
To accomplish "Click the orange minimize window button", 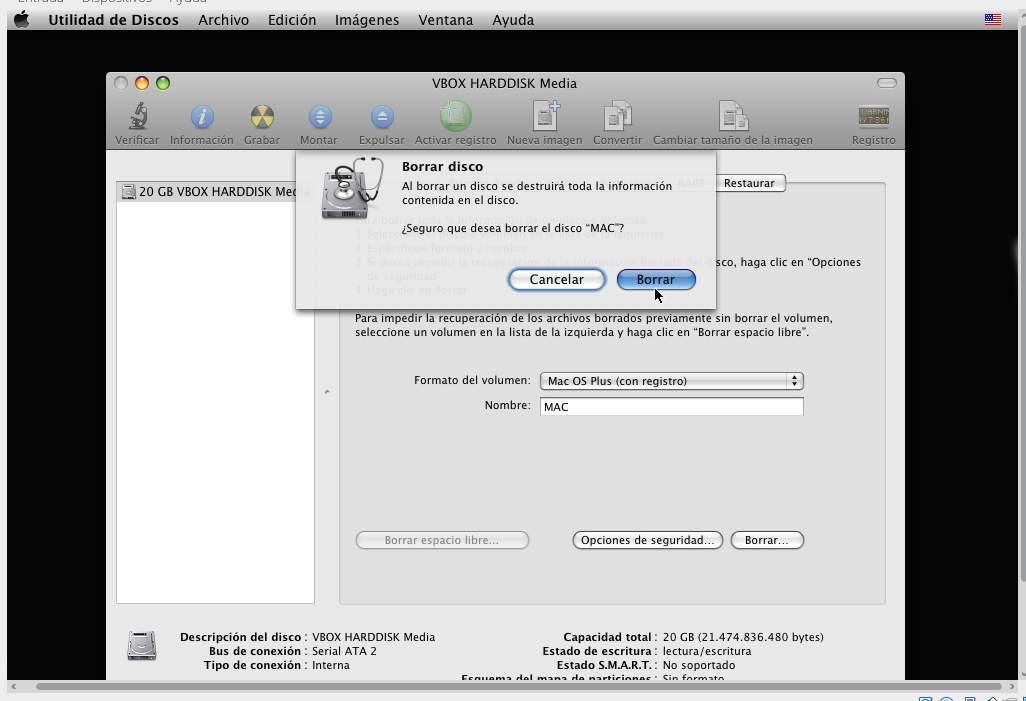I will coord(142,83).
